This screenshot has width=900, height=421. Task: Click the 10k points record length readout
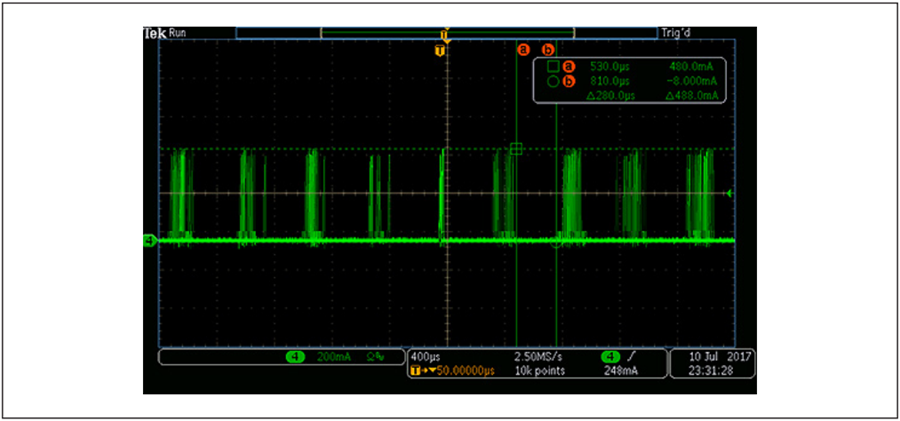point(540,370)
